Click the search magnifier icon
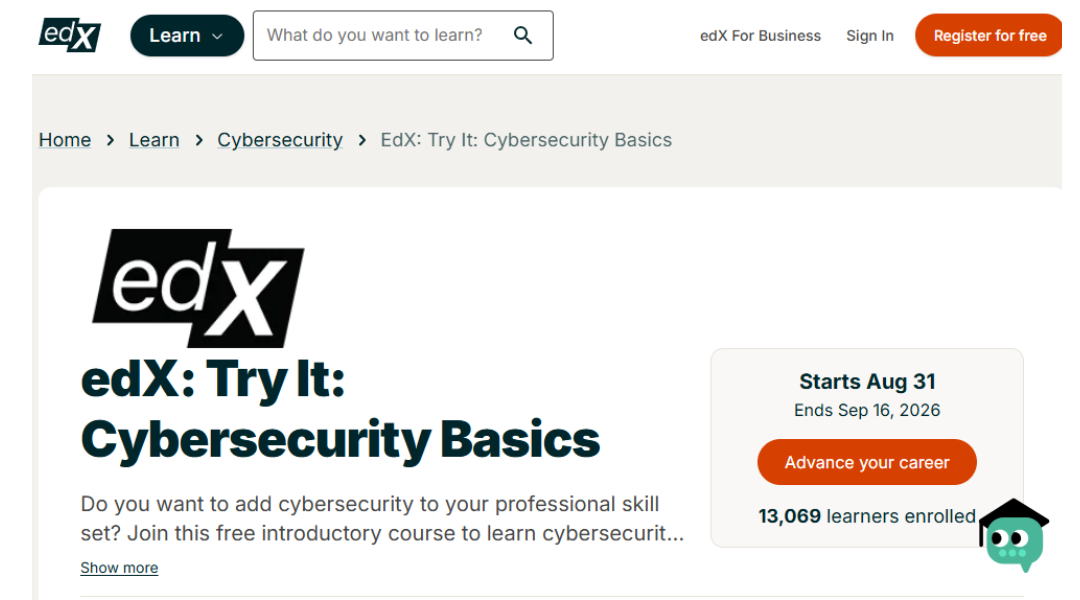1080x600 pixels. pos(523,35)
